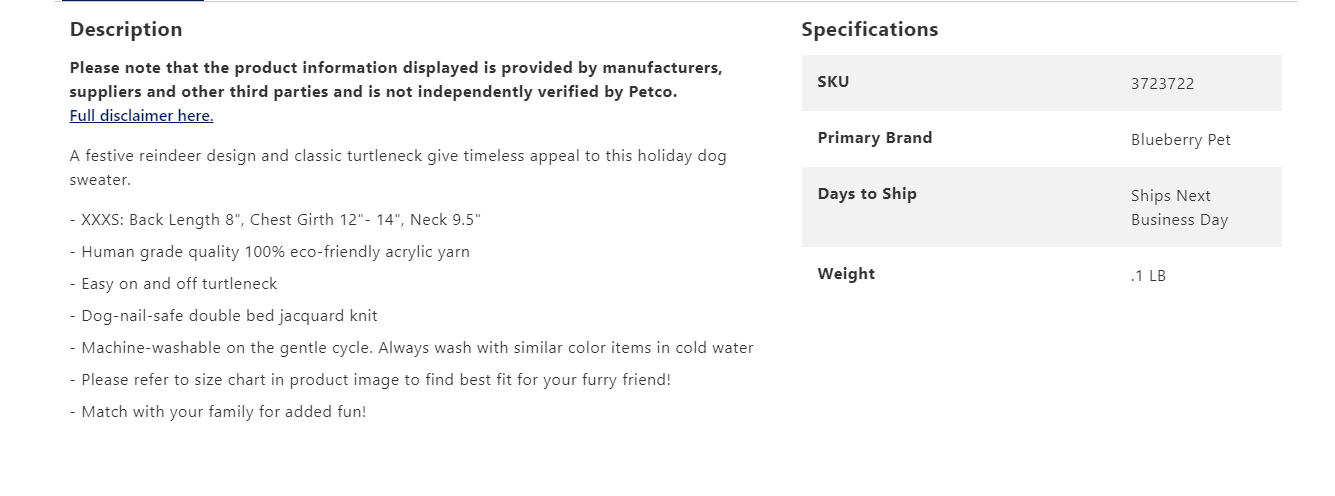Image resolution: width=1335 pixels, height=496 pixels.
Task: Click the Specifications heading
Action: [x=869, y=30]
